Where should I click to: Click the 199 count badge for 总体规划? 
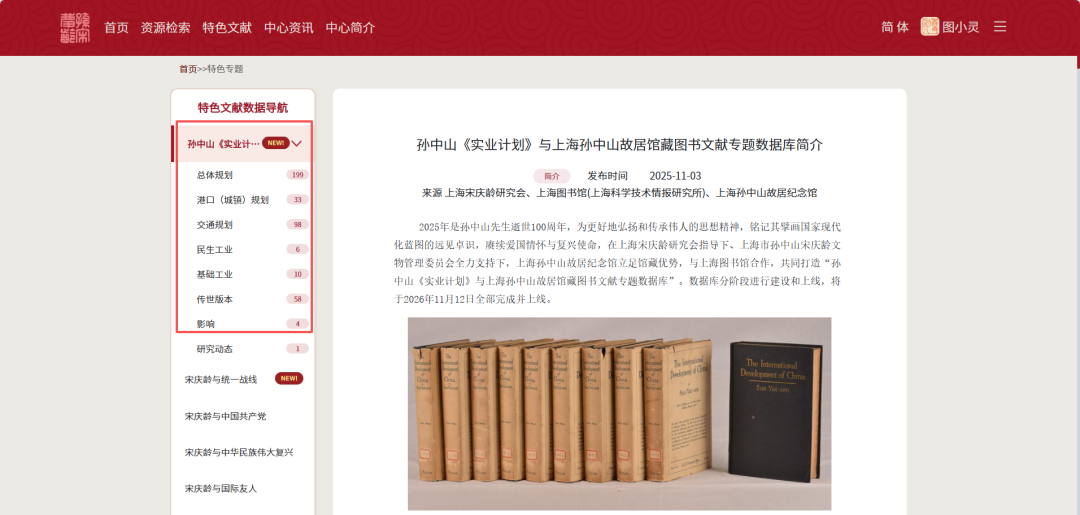click(x=298, y=175)
